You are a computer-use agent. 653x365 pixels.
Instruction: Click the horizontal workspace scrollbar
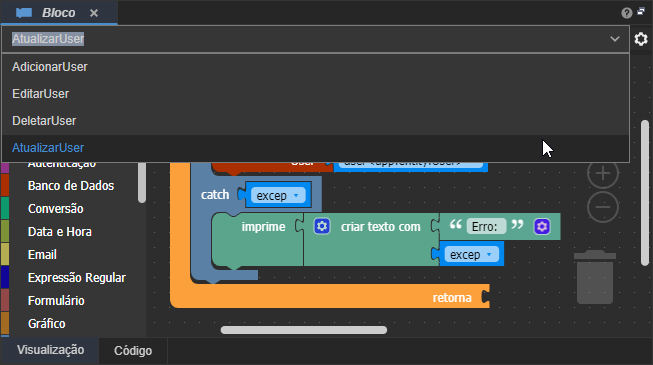[x=304, y=330]
